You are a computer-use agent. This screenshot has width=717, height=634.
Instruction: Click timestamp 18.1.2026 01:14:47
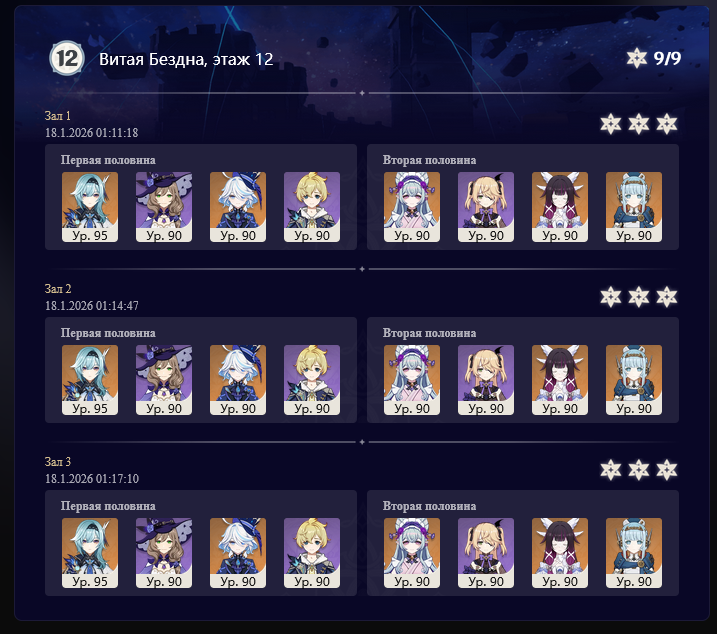coord(91,306)
